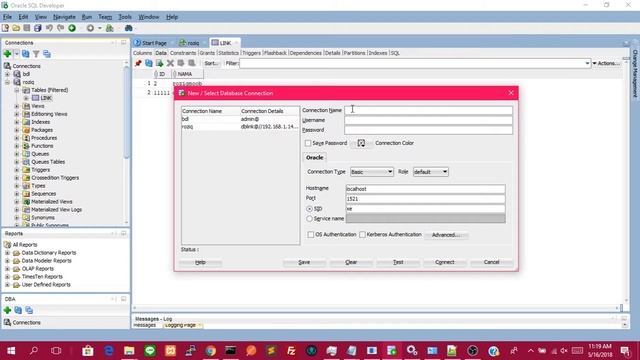The height and width of the screenshot is (360, 640).
Task: Open the Connection Type dropdown
Action: point(372,172)
